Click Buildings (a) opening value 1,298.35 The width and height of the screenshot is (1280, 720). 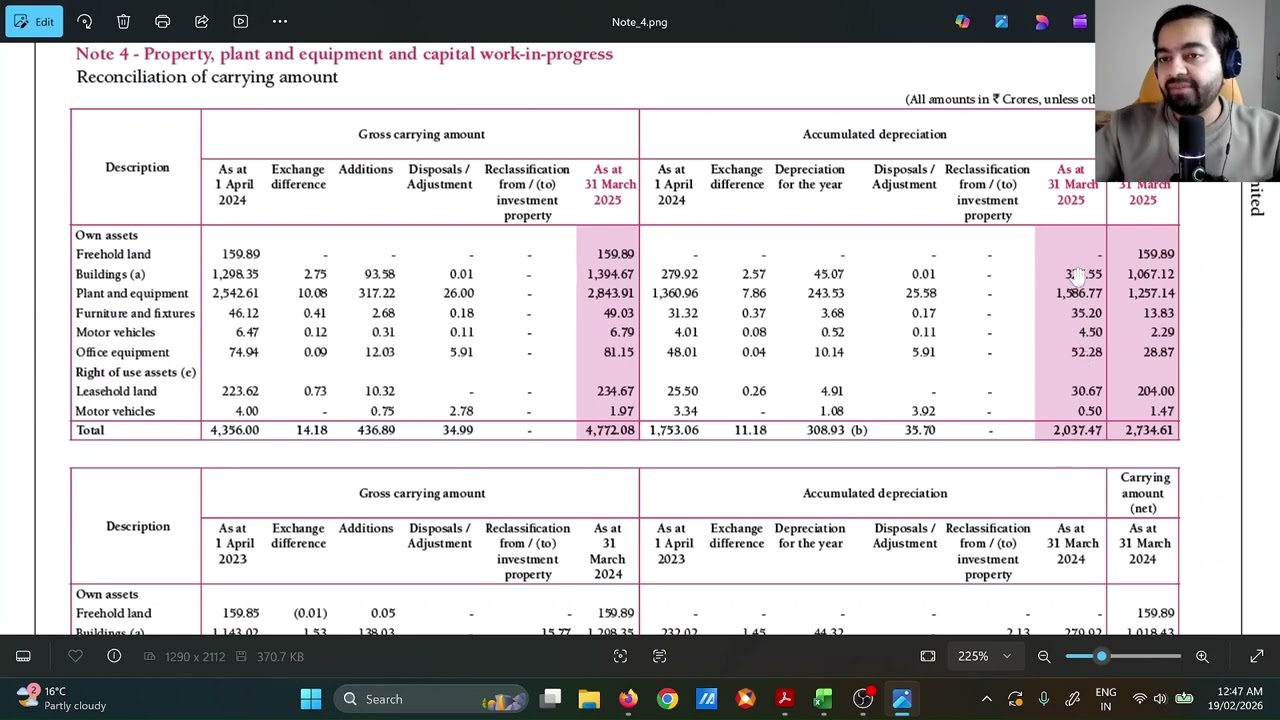click(235, 274)
